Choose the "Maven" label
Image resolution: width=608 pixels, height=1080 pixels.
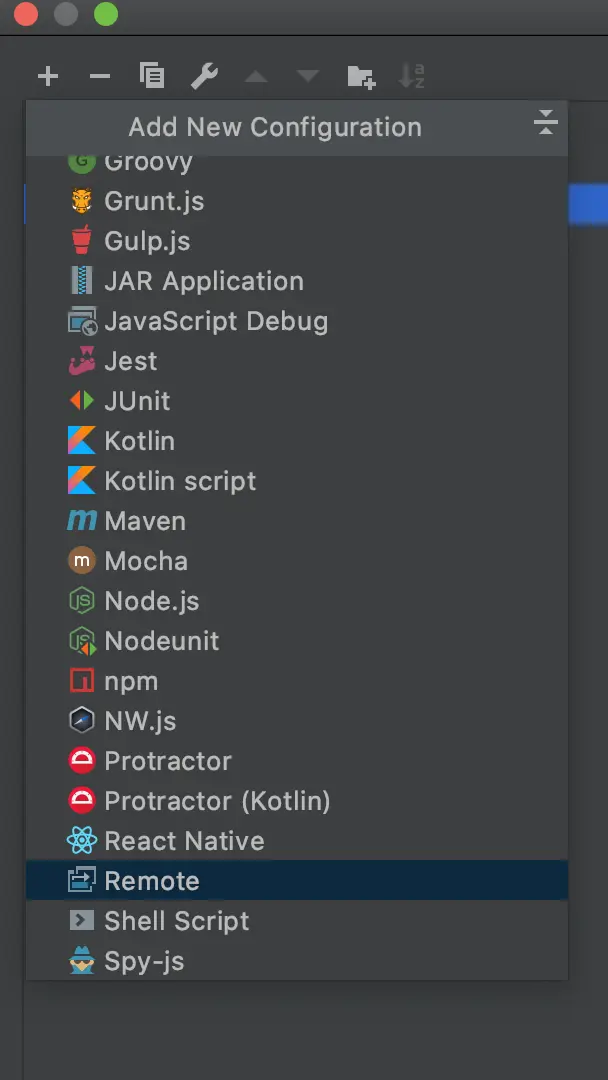point(145,521)
